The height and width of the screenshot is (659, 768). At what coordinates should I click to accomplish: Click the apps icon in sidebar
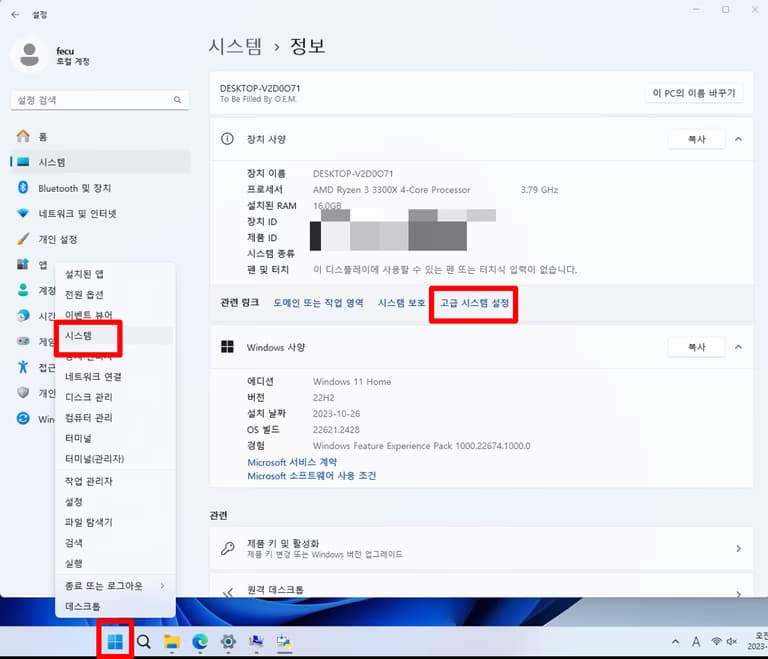tap(23, 264)
